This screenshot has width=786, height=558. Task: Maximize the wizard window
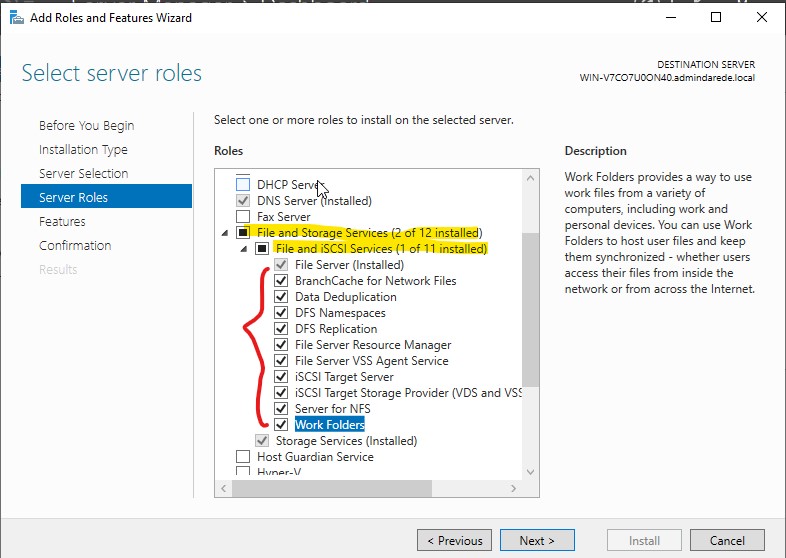[716, 18]
